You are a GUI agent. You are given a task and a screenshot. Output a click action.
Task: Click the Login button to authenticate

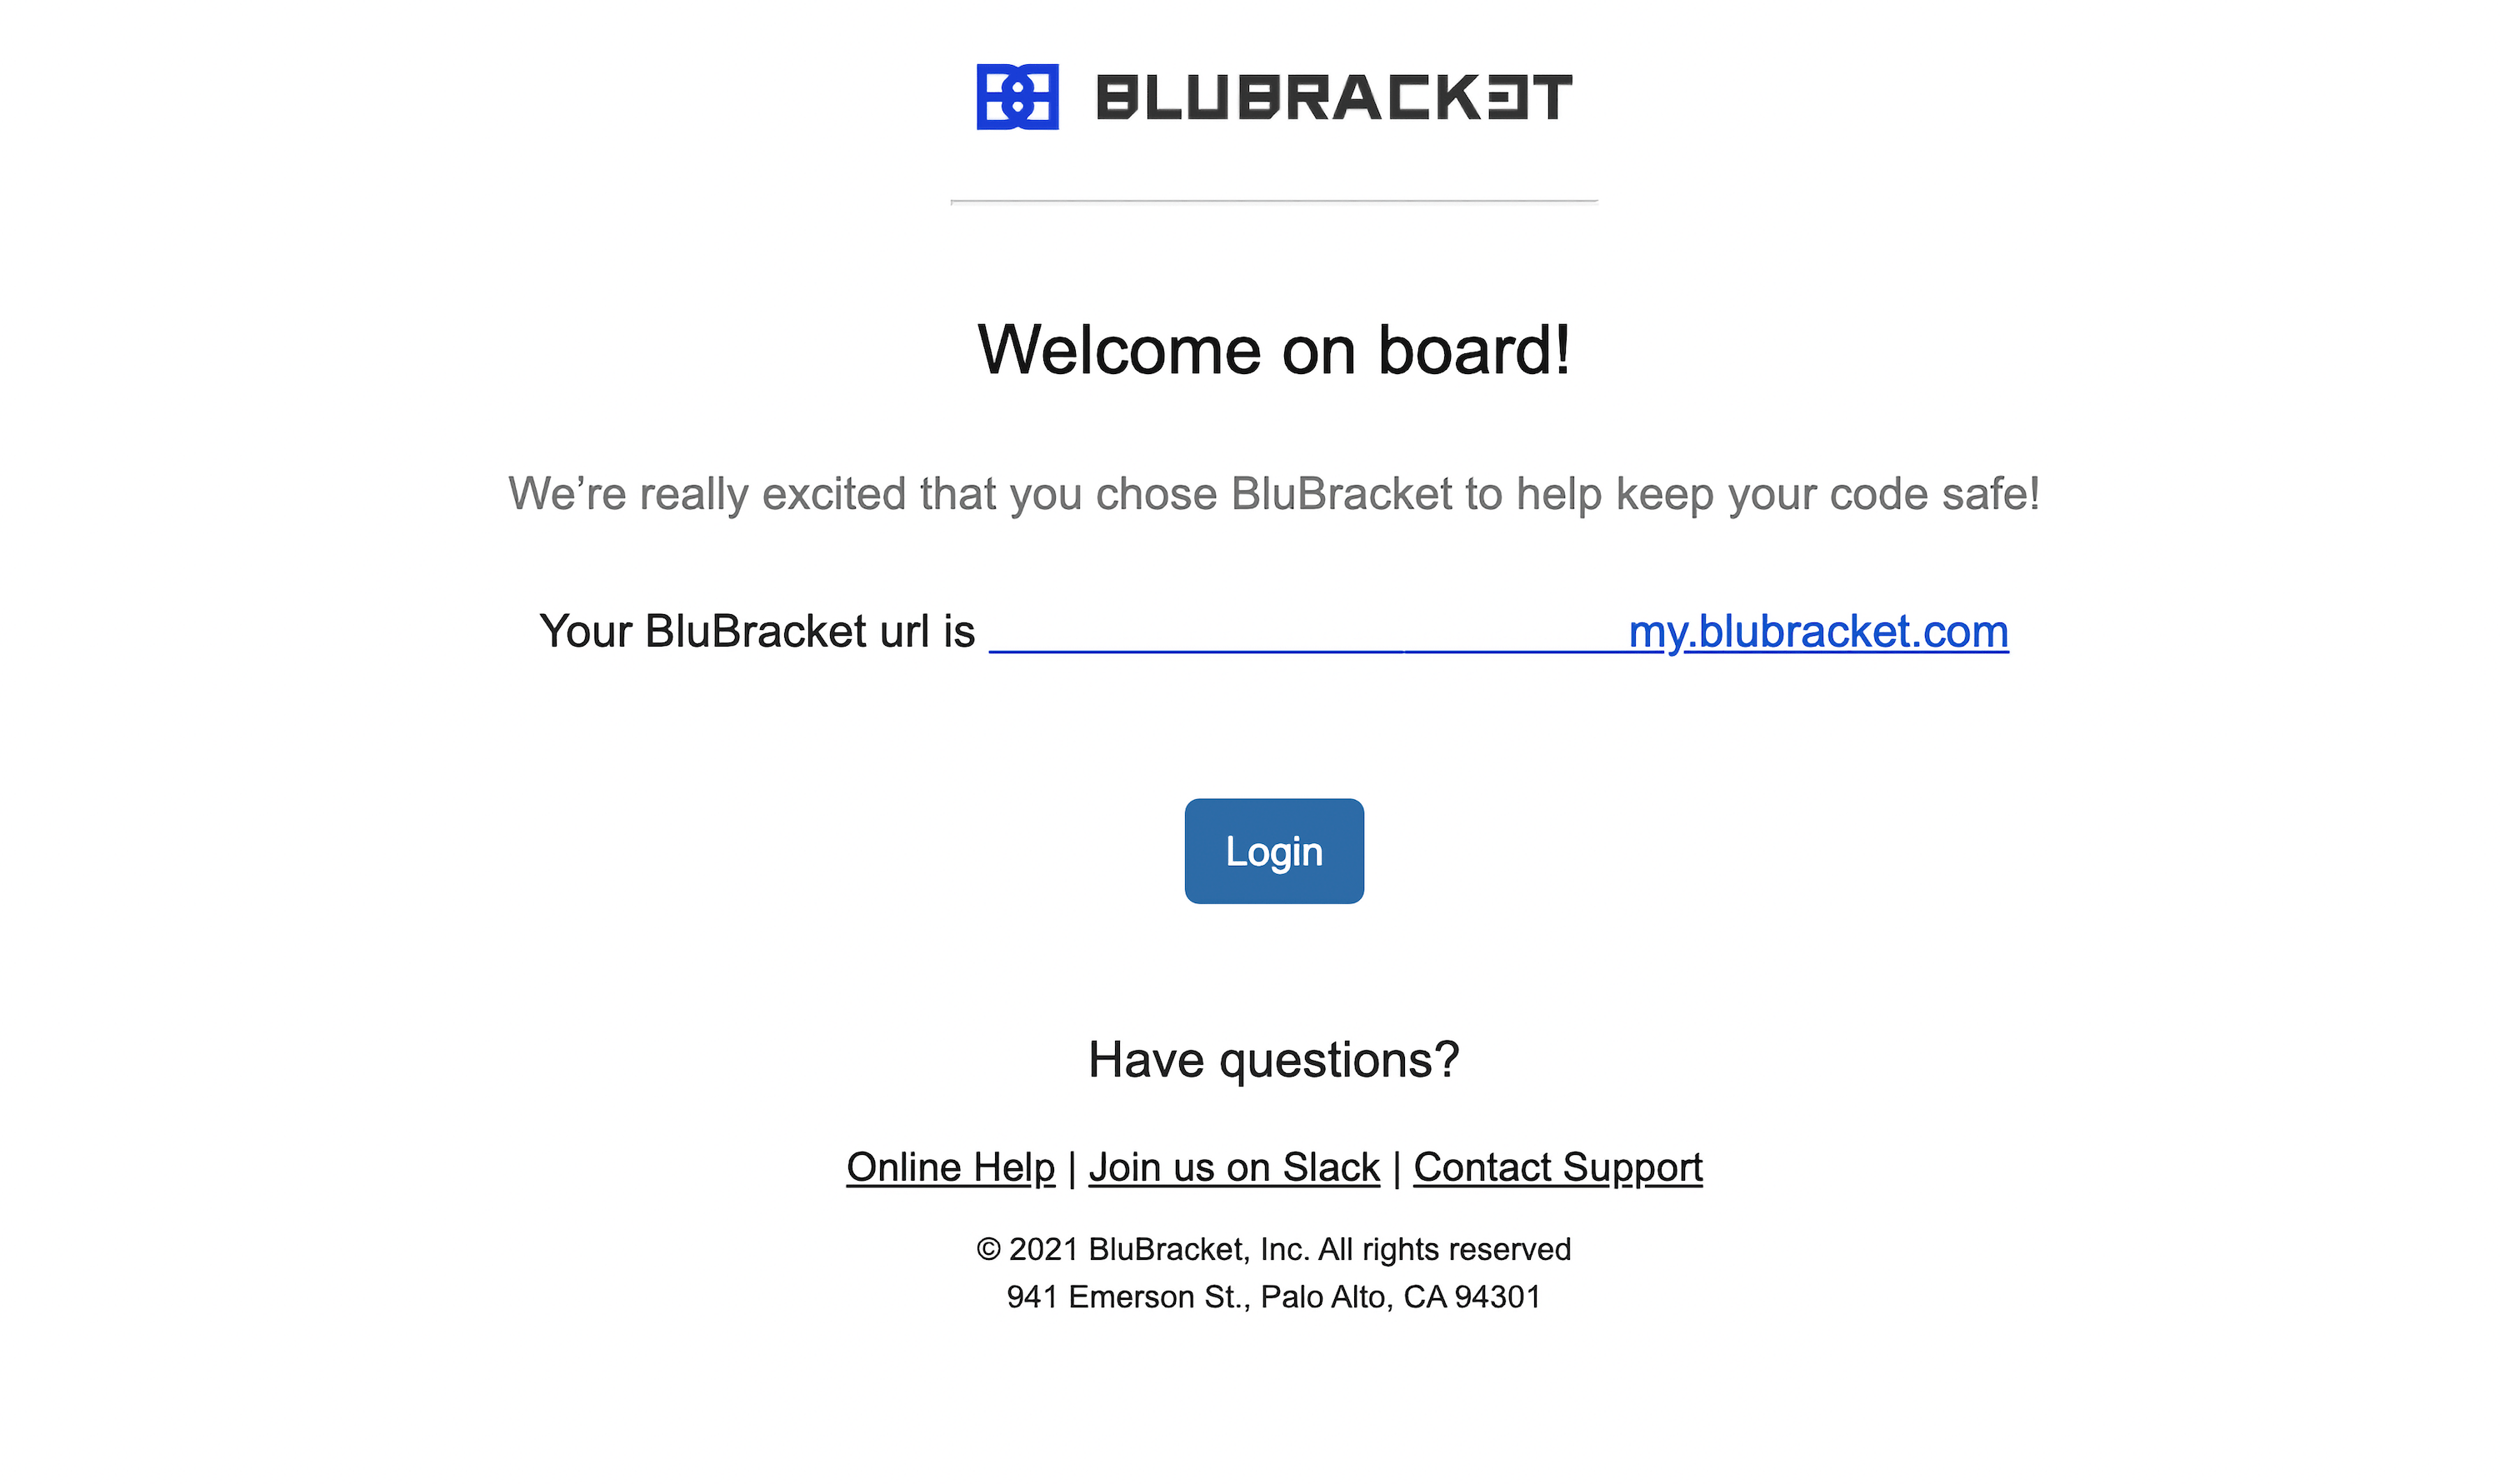[1272, 850]
